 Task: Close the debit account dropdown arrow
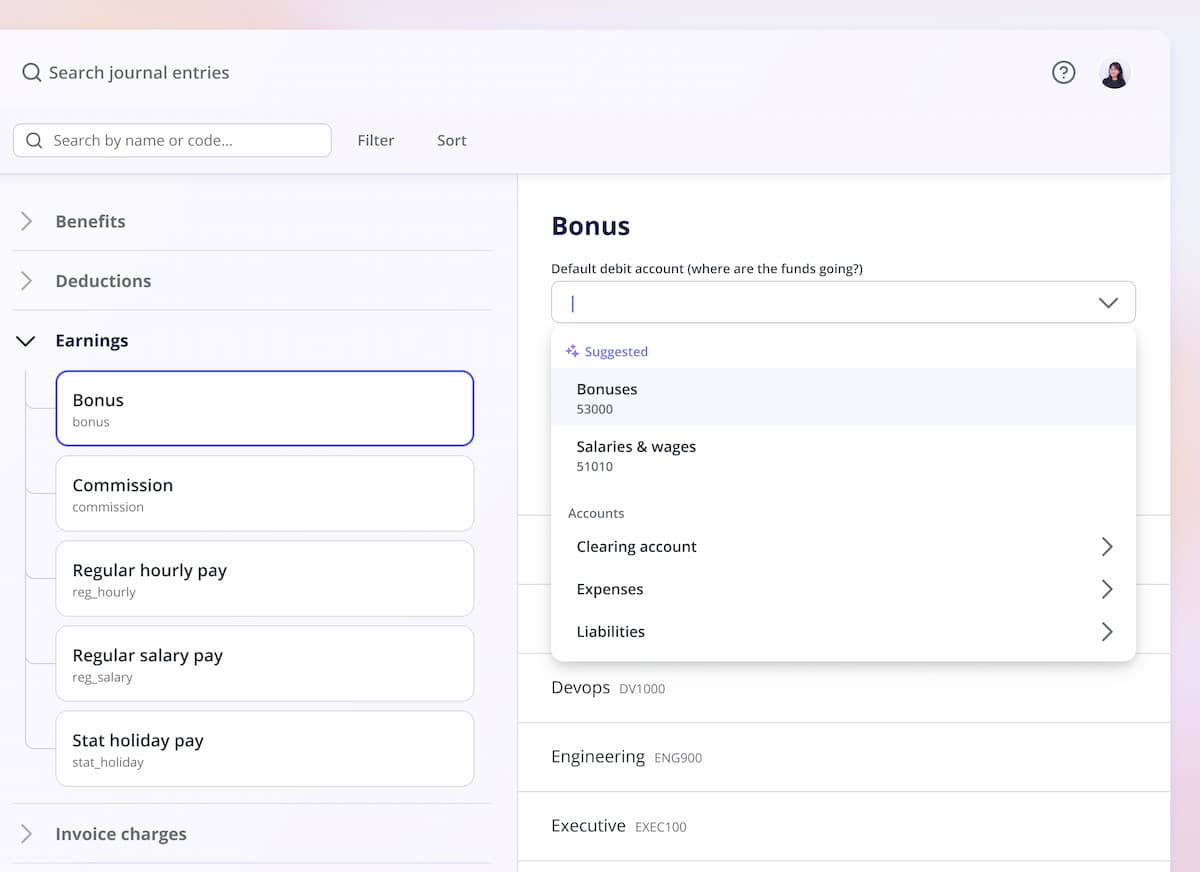coord(1108,302)
